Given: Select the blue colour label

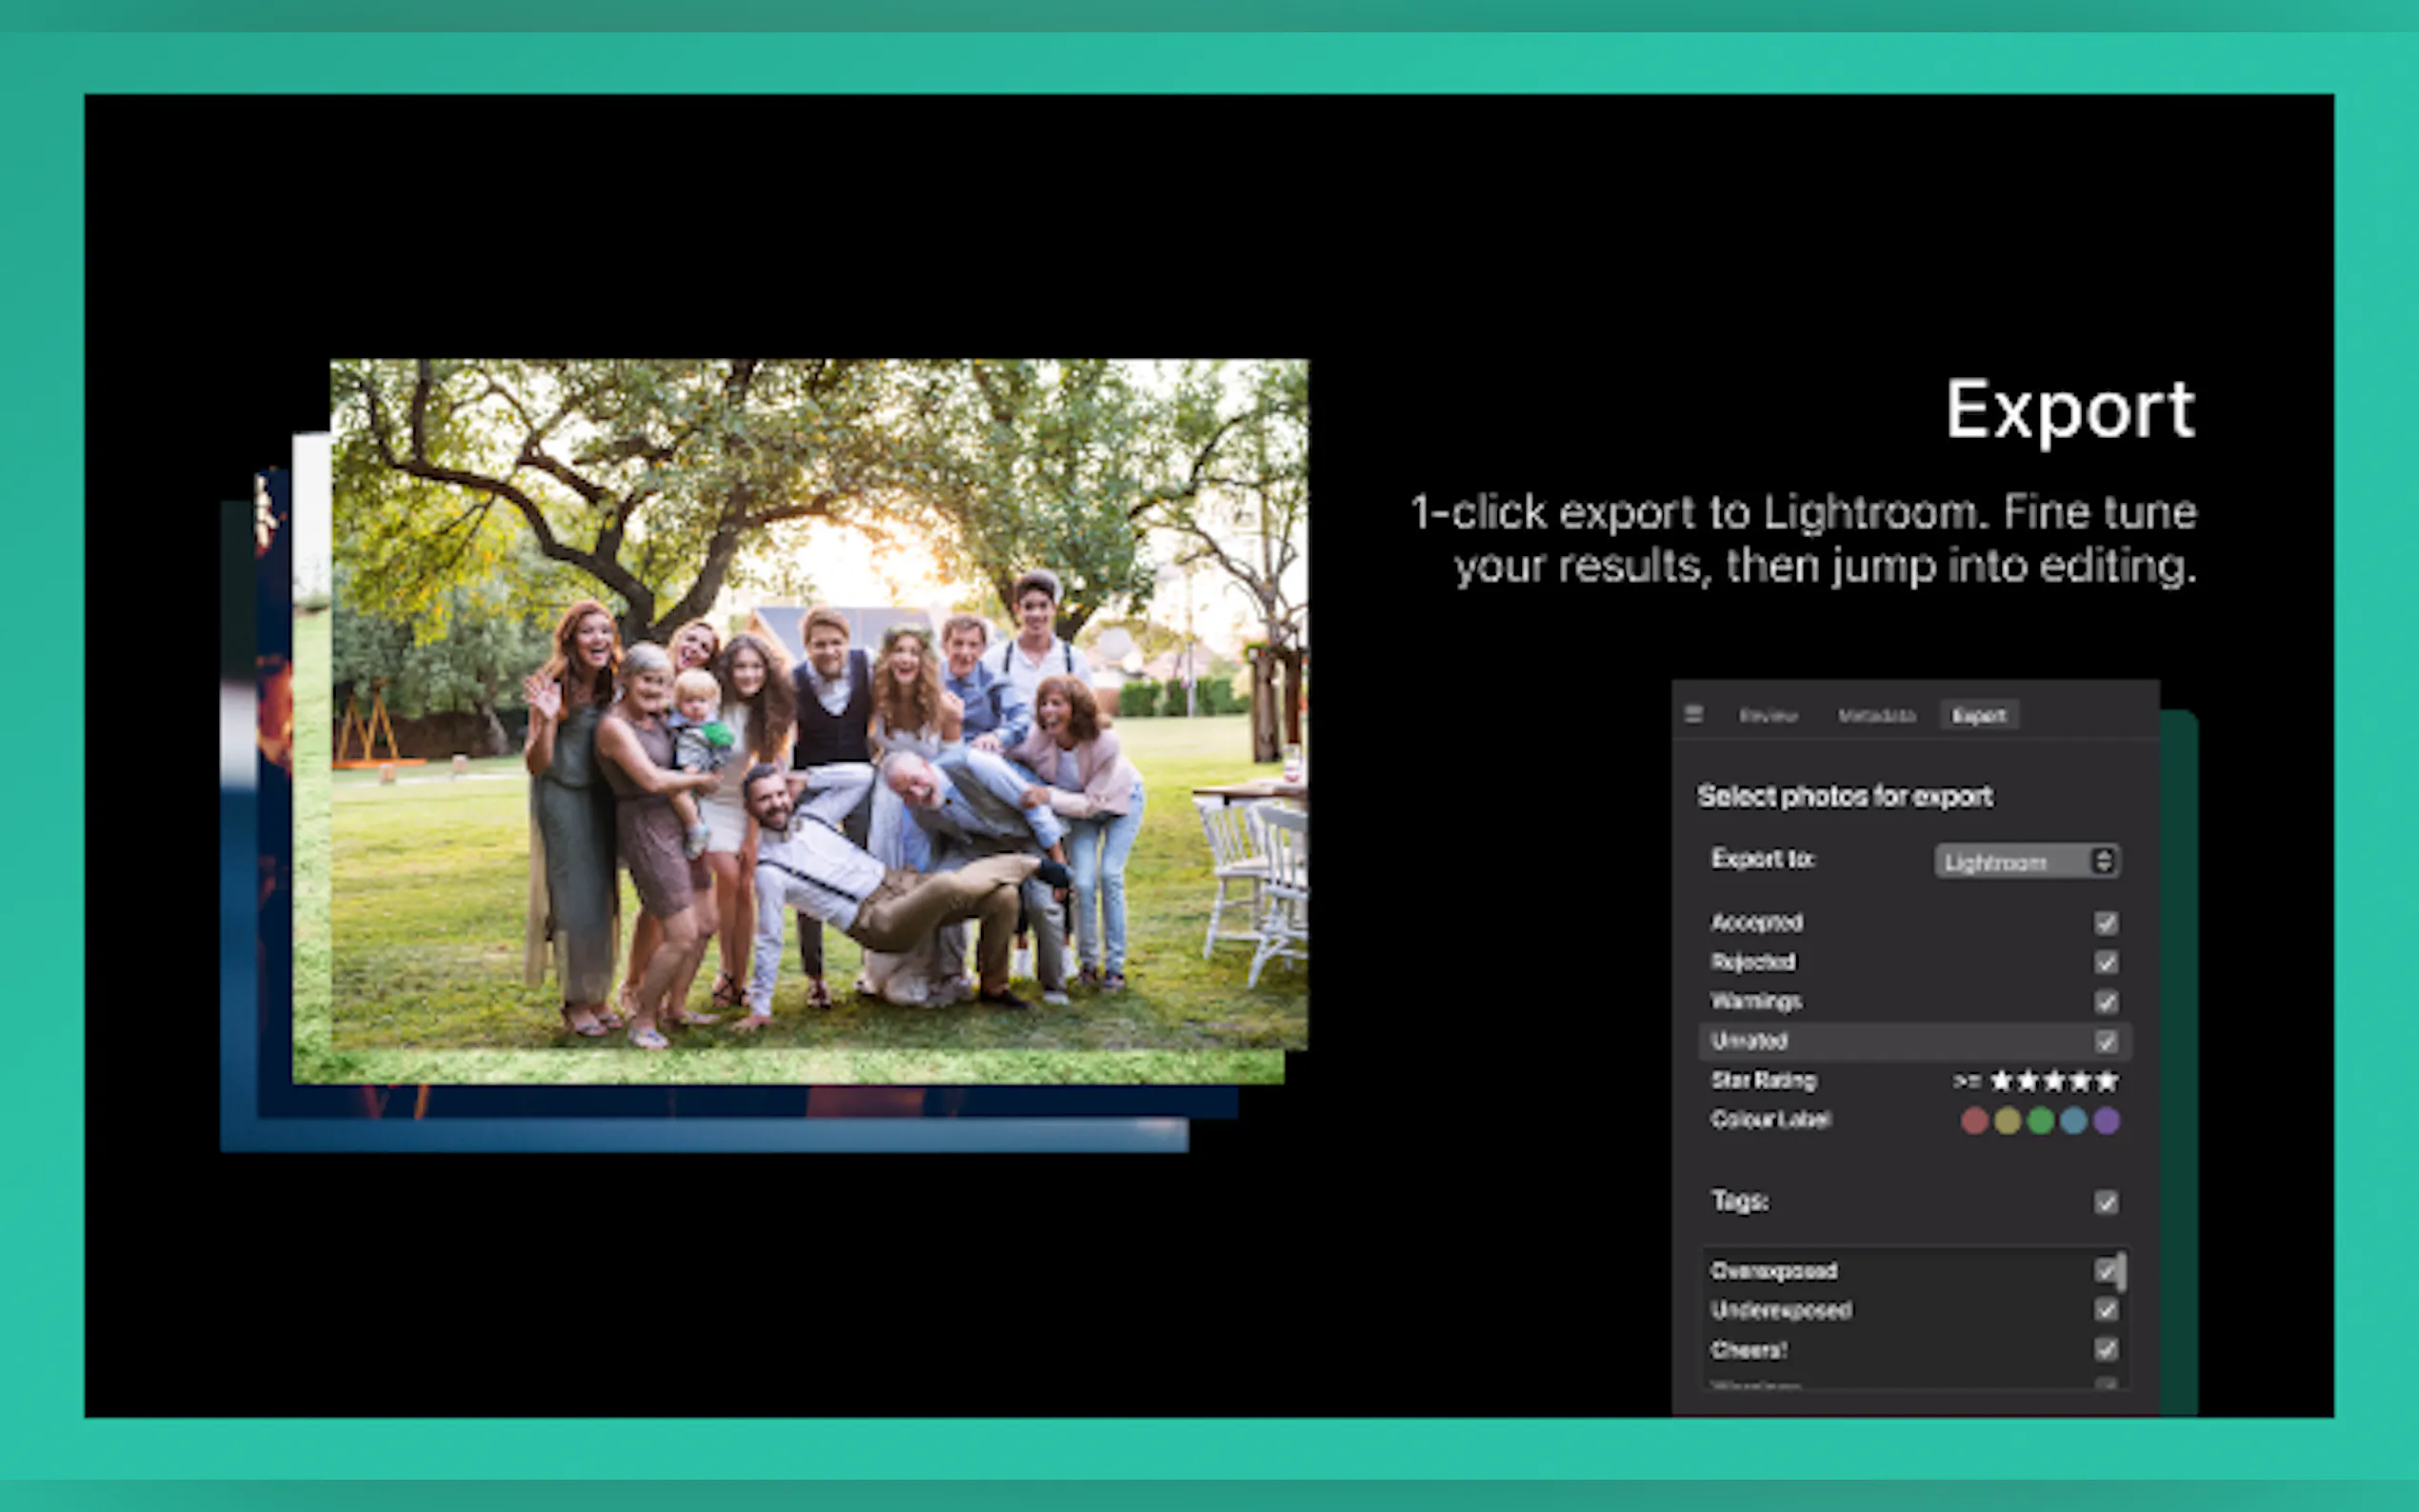Looking at the screenshot, I should point(2074,1120).
